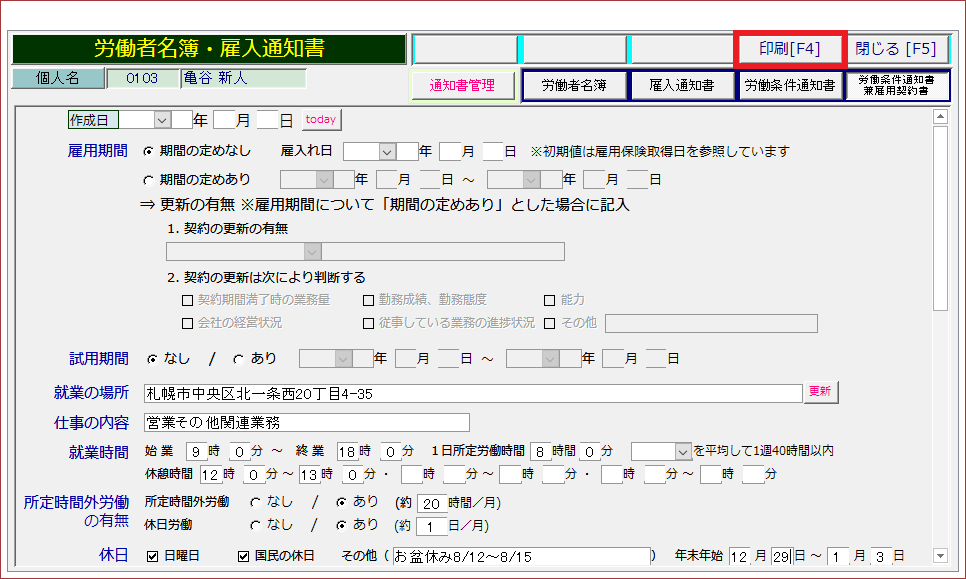Screen dimensions: 966x579
Task: Toggle the 国民の休日 checkbox
Action: click(243, 556)
